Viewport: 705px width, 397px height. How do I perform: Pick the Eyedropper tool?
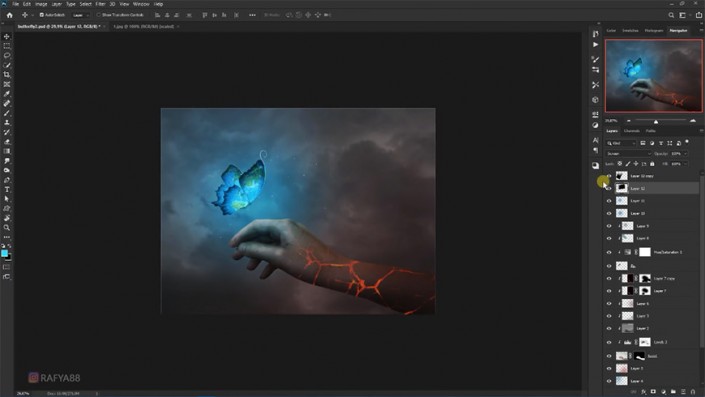point(7,94)
